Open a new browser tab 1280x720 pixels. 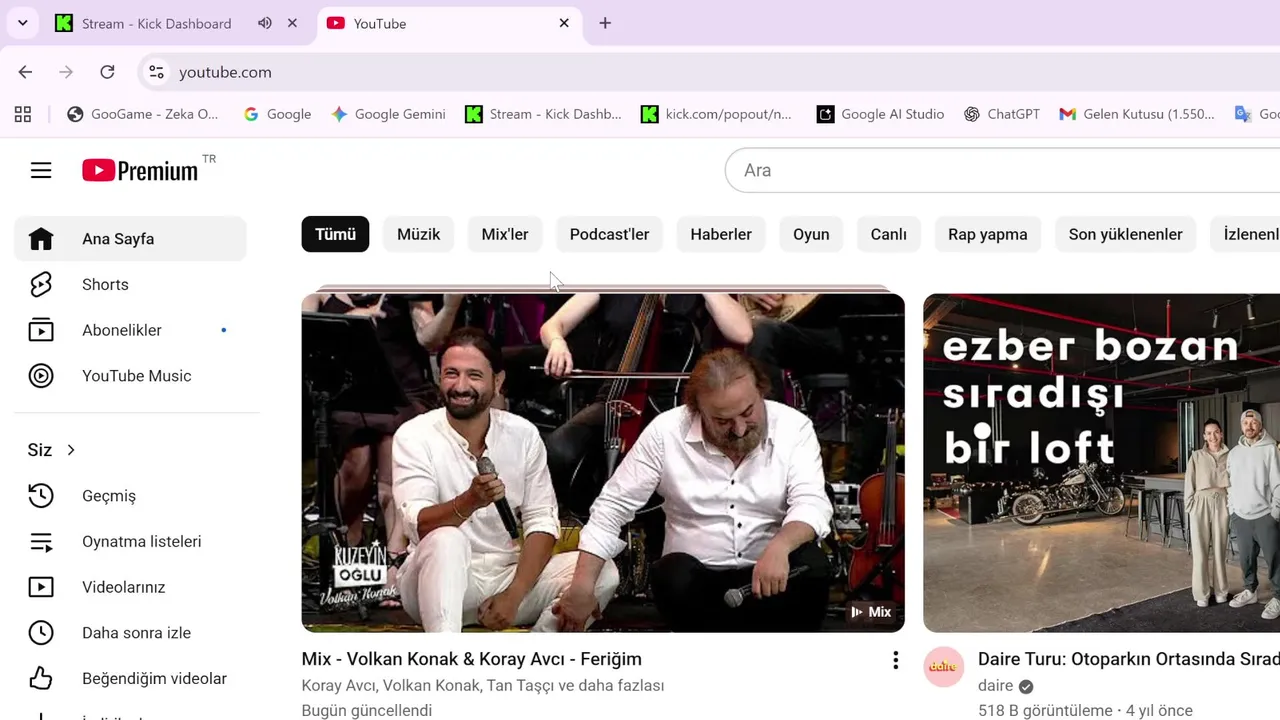605,23
